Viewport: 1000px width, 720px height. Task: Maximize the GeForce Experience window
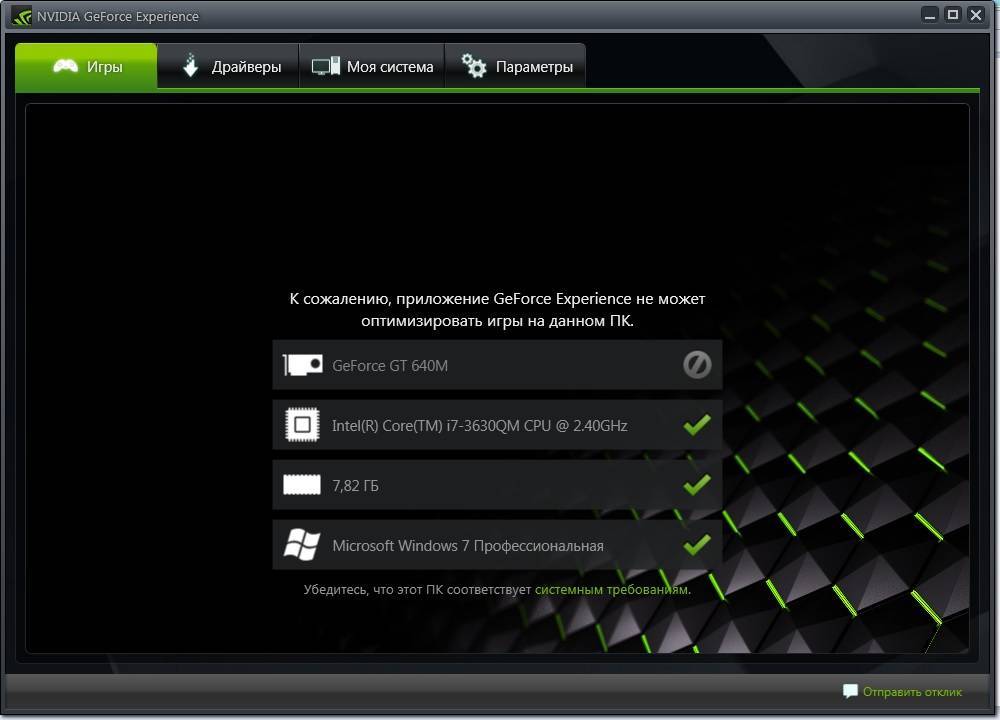pyautogui.click(x=953, y=15)
